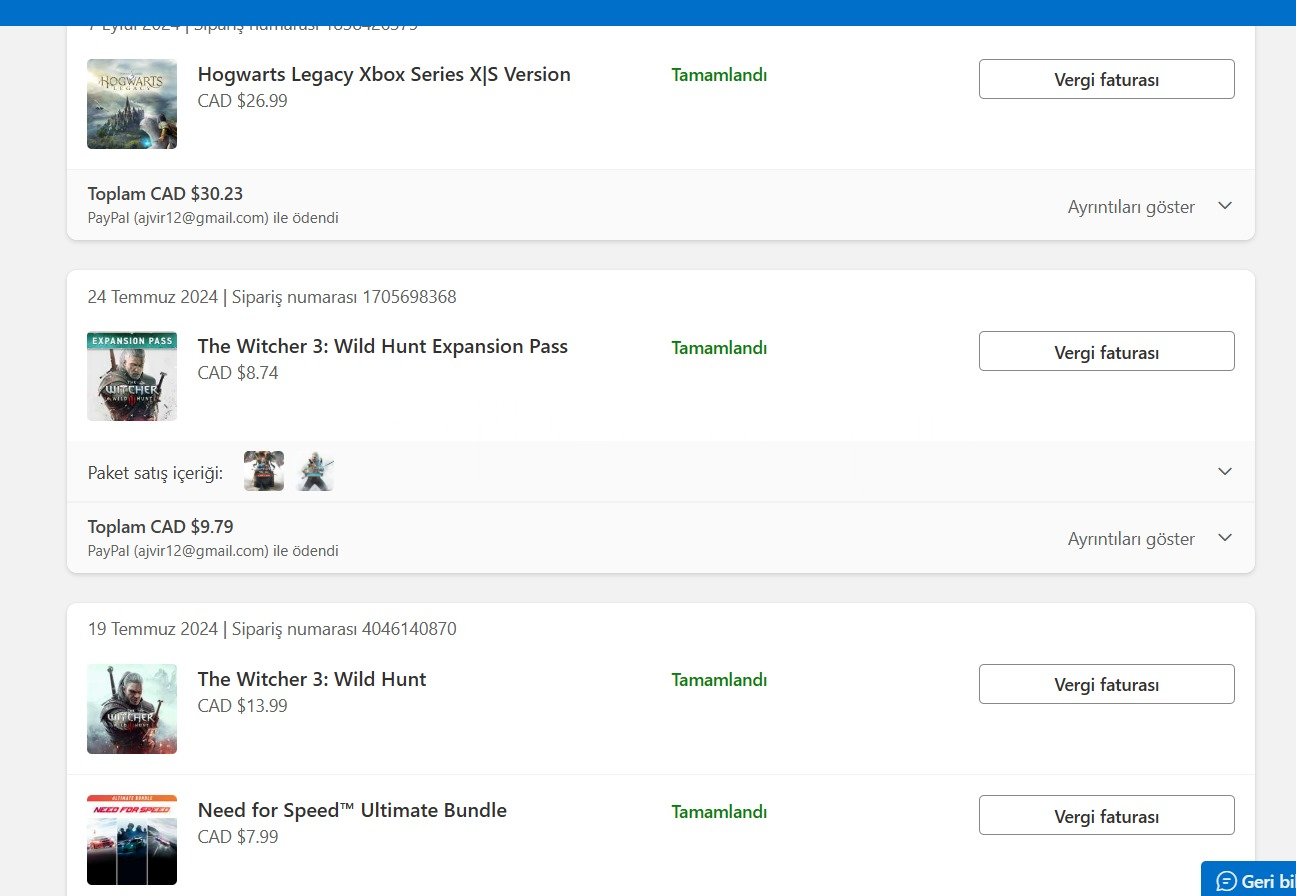Open The Witcher 3: Wild Hunt title link
Image resolution: width=1296 pixels, height=896 pixels.
(x=312, y=679)
